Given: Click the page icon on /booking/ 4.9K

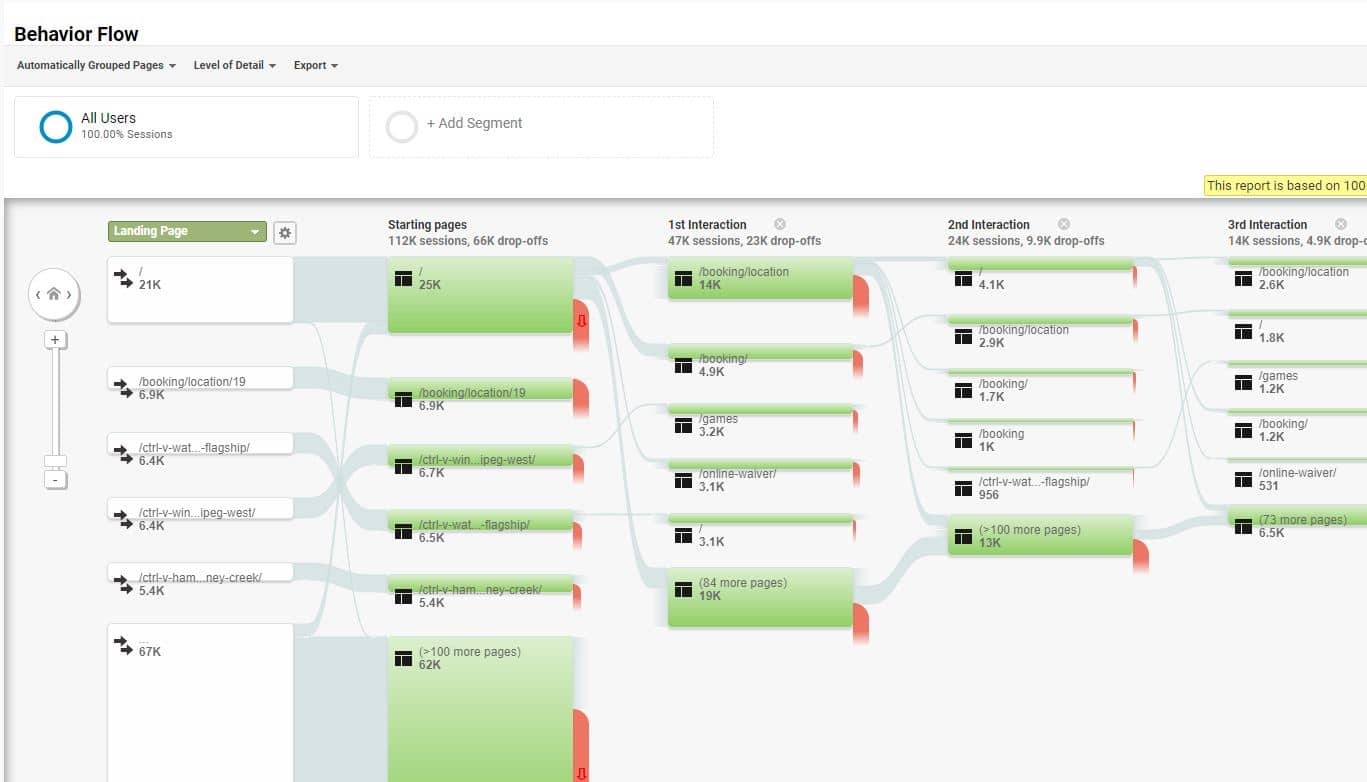Looking at the screenshot, I should click(x=684, y=366).
